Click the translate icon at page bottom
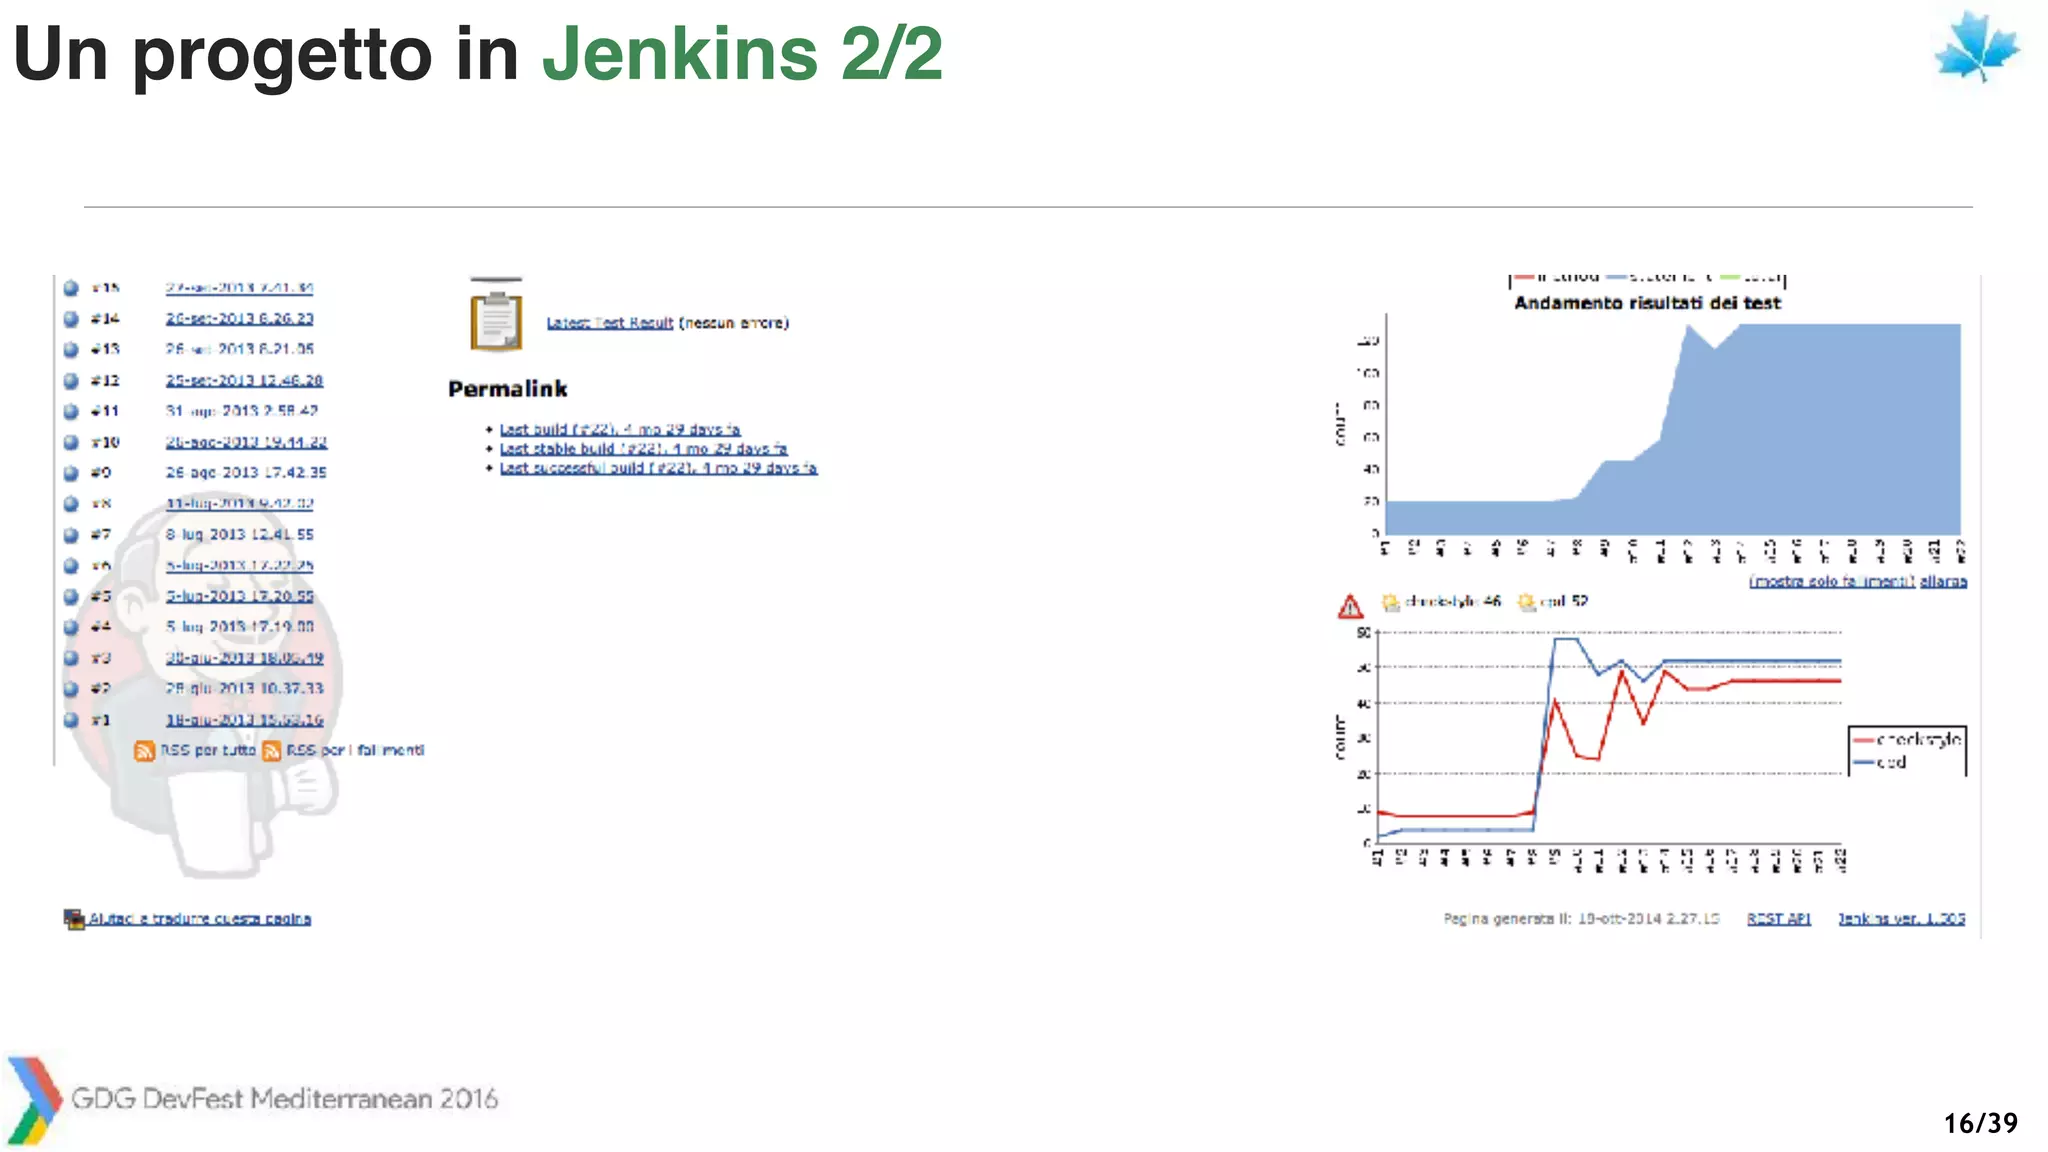 tap(74, 919)
